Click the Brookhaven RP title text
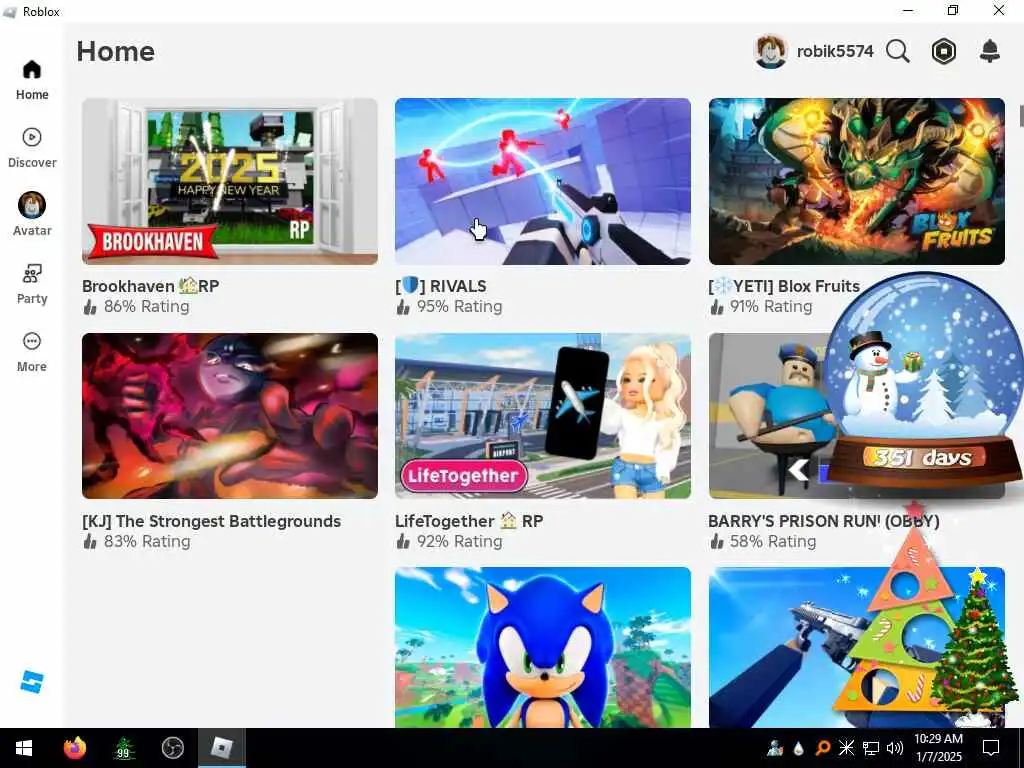 [151, 286]
